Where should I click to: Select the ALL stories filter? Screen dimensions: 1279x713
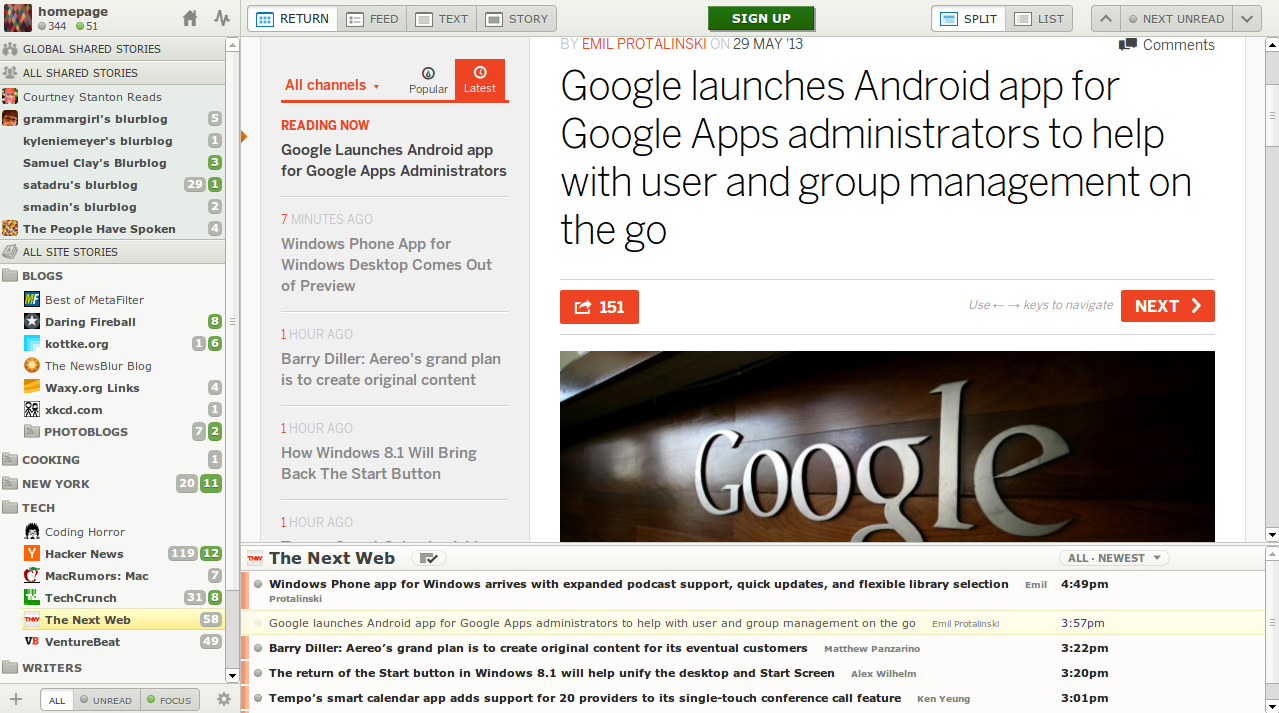click(x=57, y=700)
